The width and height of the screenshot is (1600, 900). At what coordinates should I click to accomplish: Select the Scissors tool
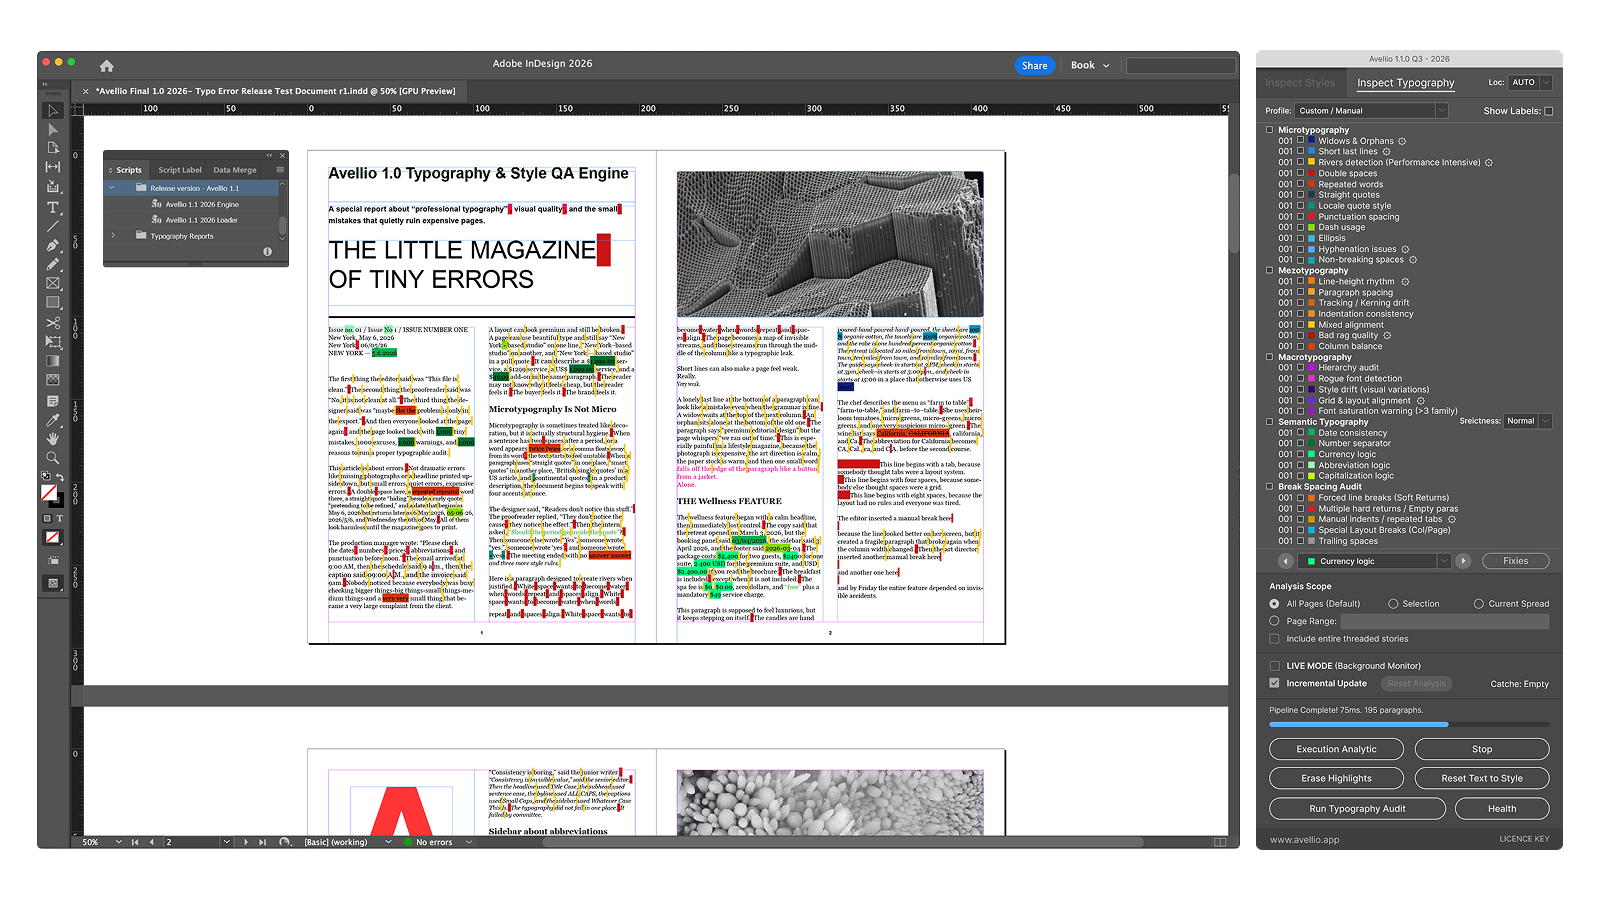click(x=53, y=323)
